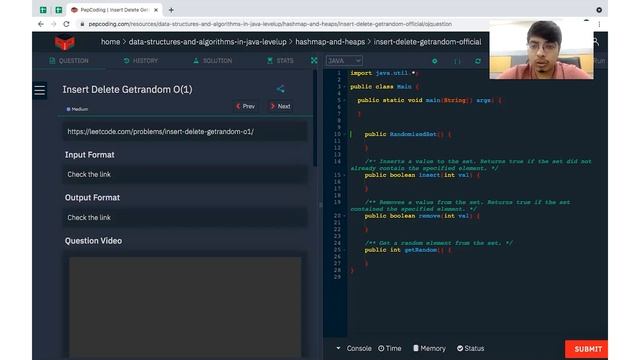
Task: Open the hamburger sidebar menu
Action: (40, 90)
